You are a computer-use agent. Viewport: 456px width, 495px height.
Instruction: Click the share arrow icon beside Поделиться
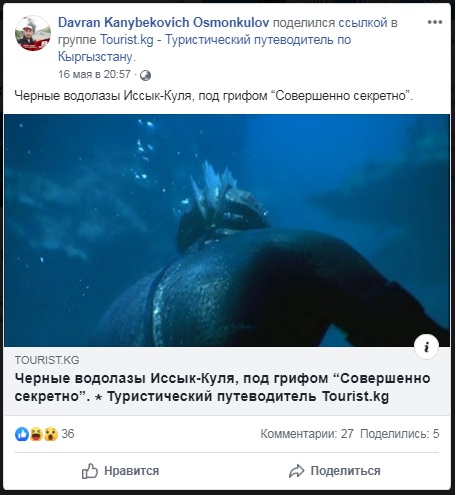pos(296,471)
